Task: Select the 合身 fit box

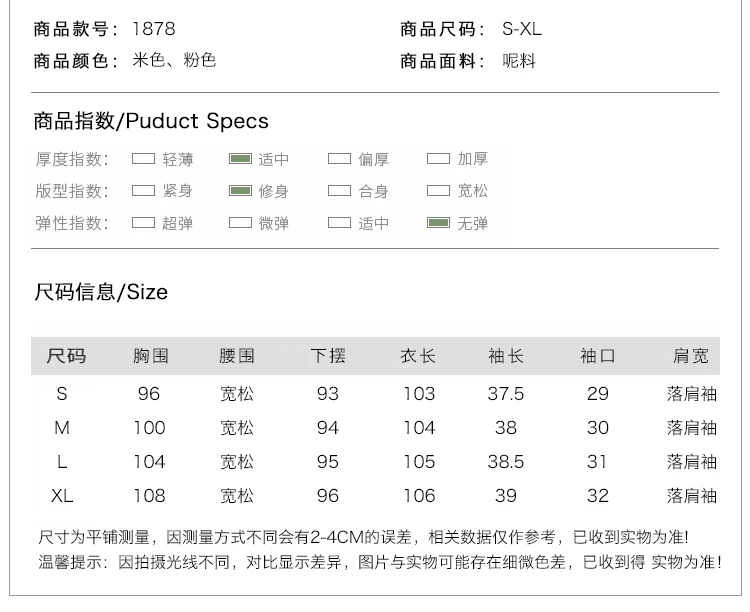Action: pos(339,190)
